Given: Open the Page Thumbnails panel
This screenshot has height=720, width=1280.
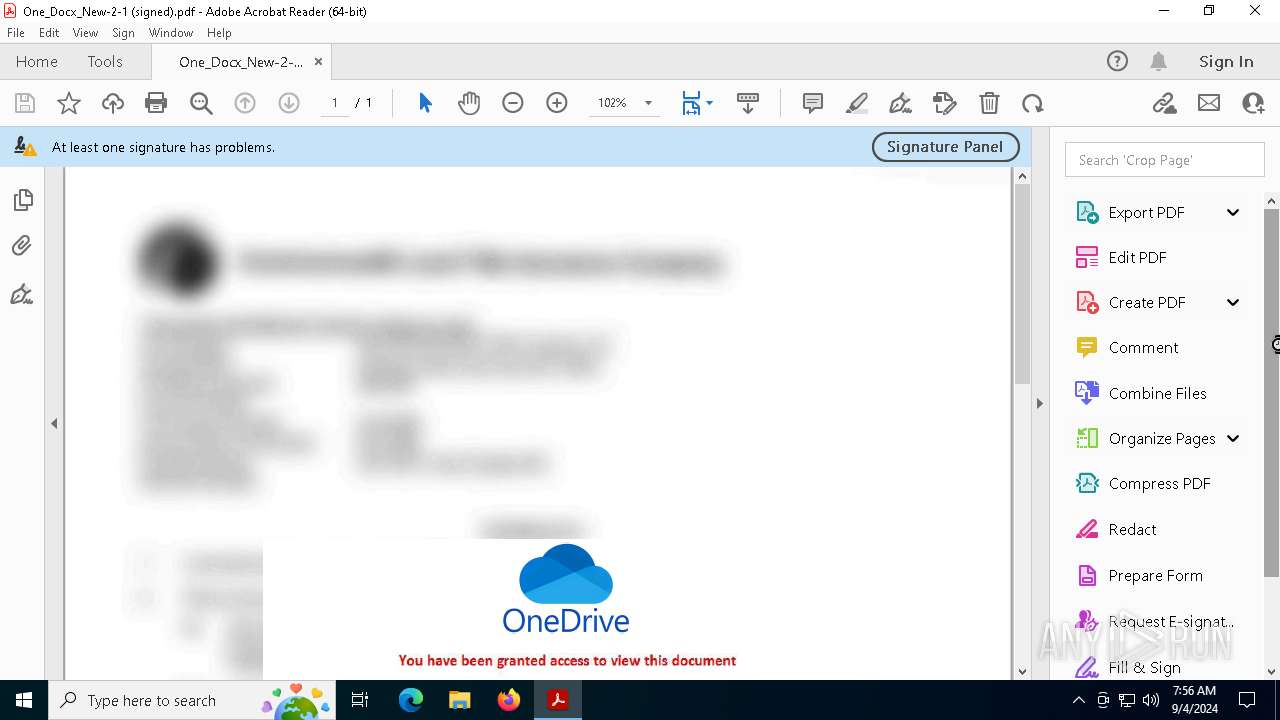Looking at the screenshot, I should pos(23,200).
